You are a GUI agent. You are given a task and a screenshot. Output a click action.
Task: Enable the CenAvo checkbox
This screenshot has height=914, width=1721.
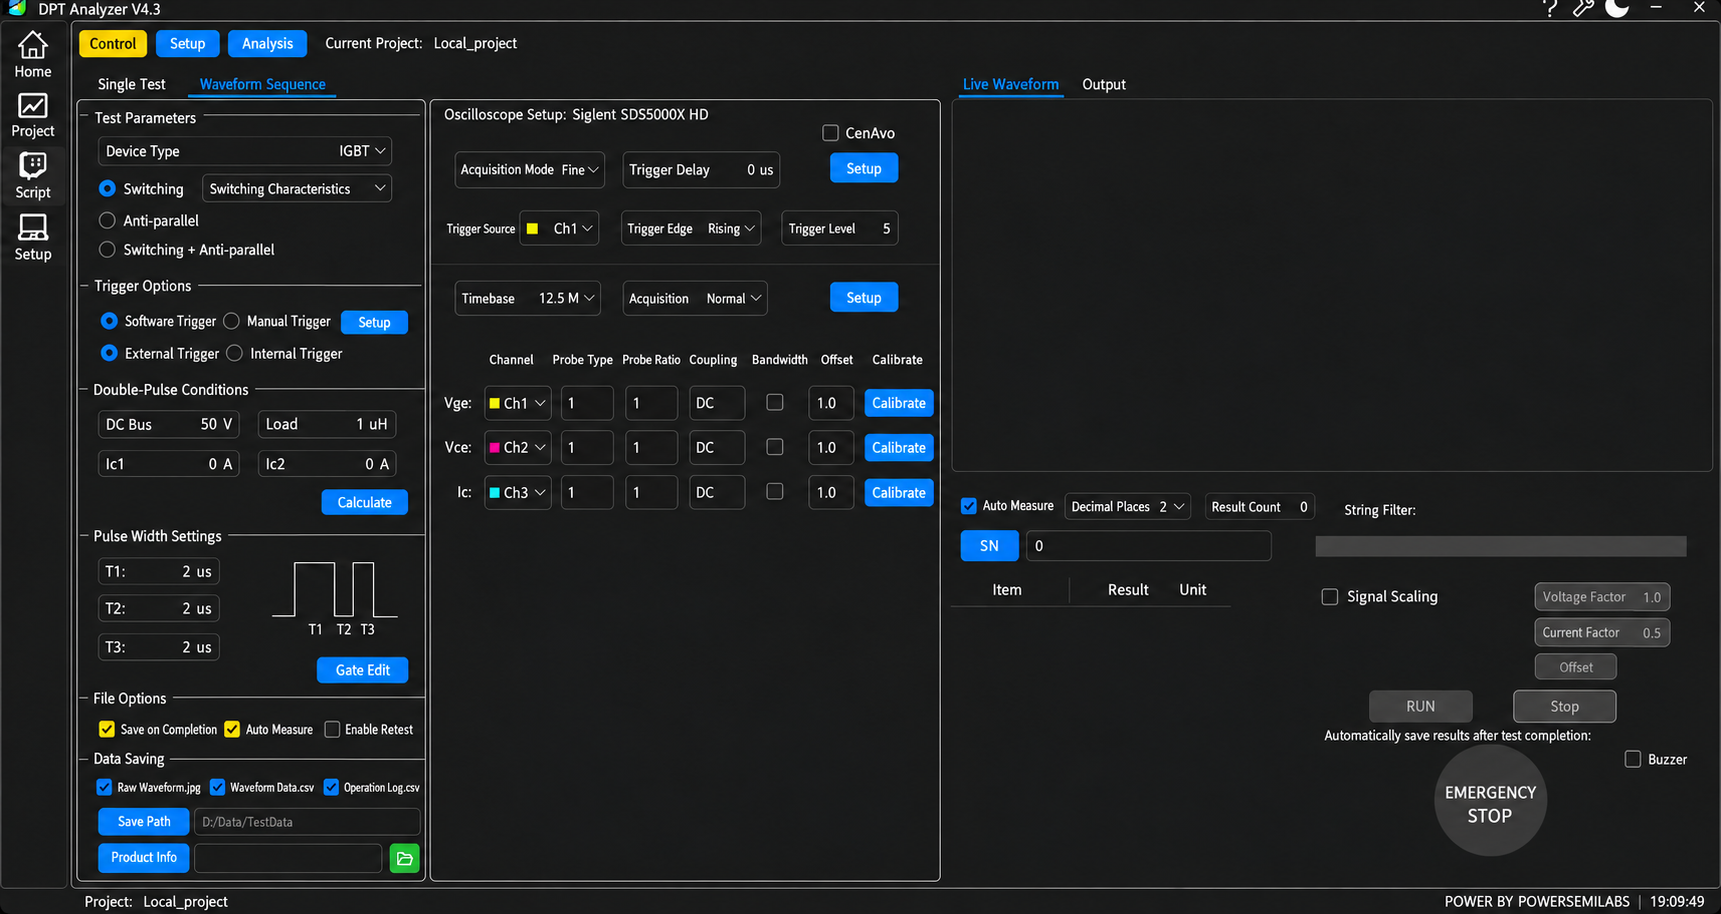coord(830,133)
